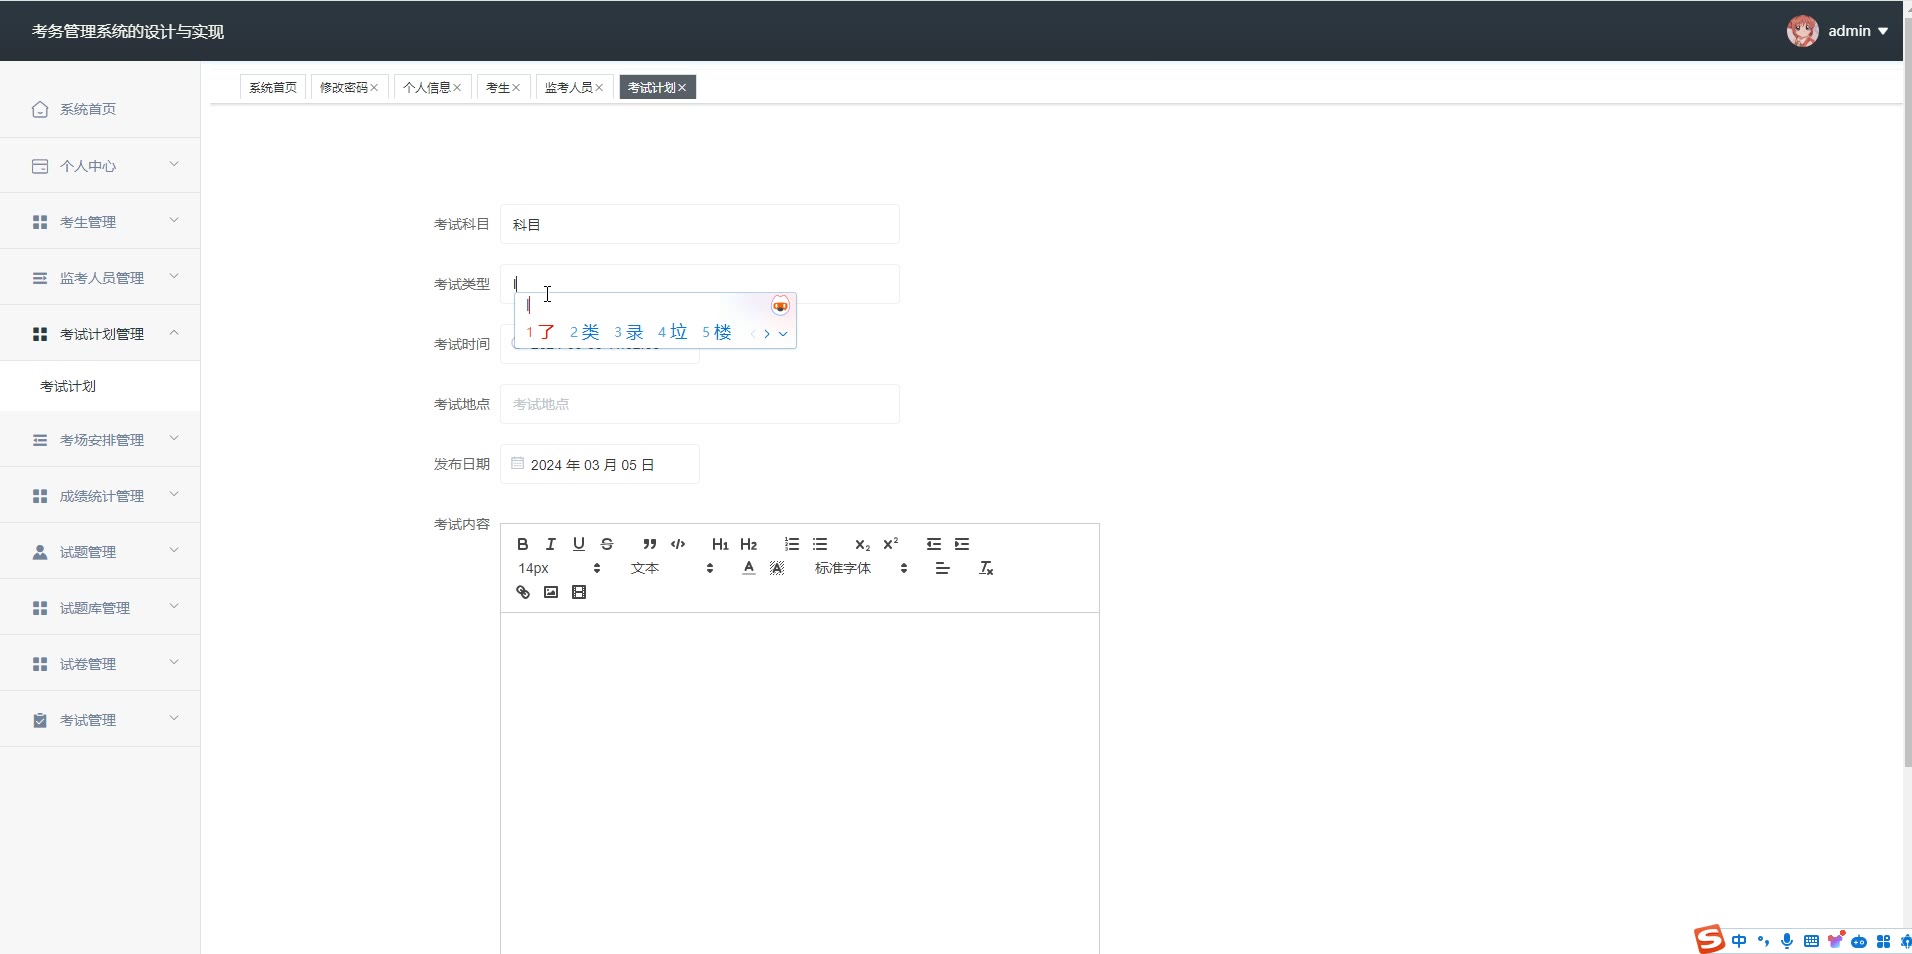Image resolution: width=1912 pixels, height=954 pixels.
Task: Open the IME soft keyboard icon
Action: pos(1811,941)
